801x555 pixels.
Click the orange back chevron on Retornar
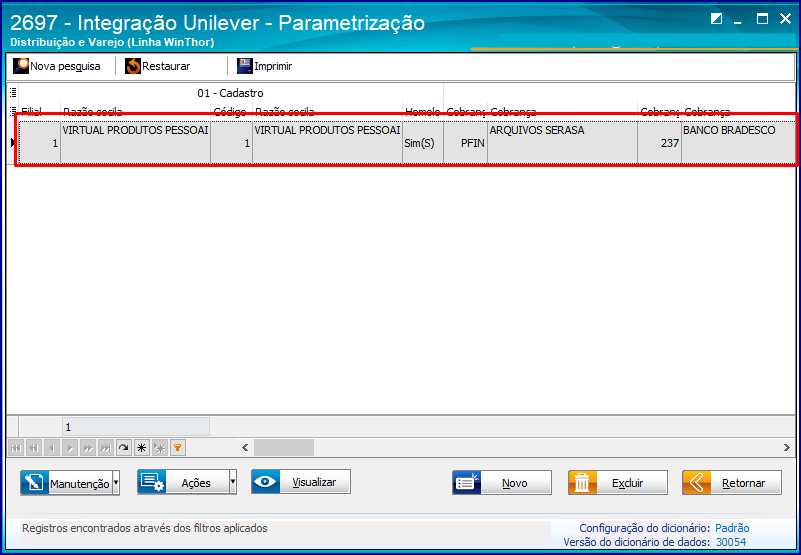click(696, 482)
